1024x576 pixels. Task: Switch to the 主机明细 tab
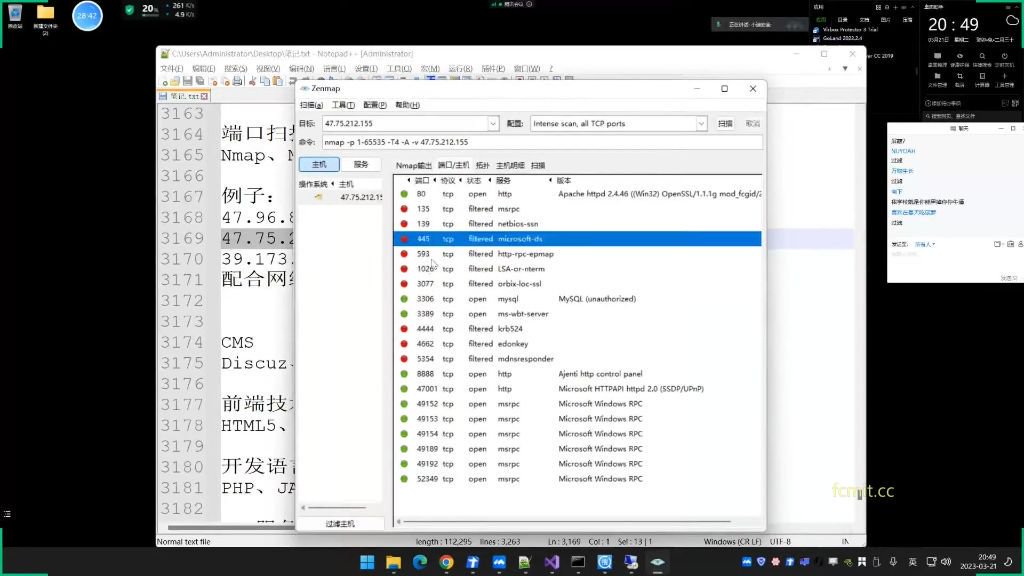(510, 166)
